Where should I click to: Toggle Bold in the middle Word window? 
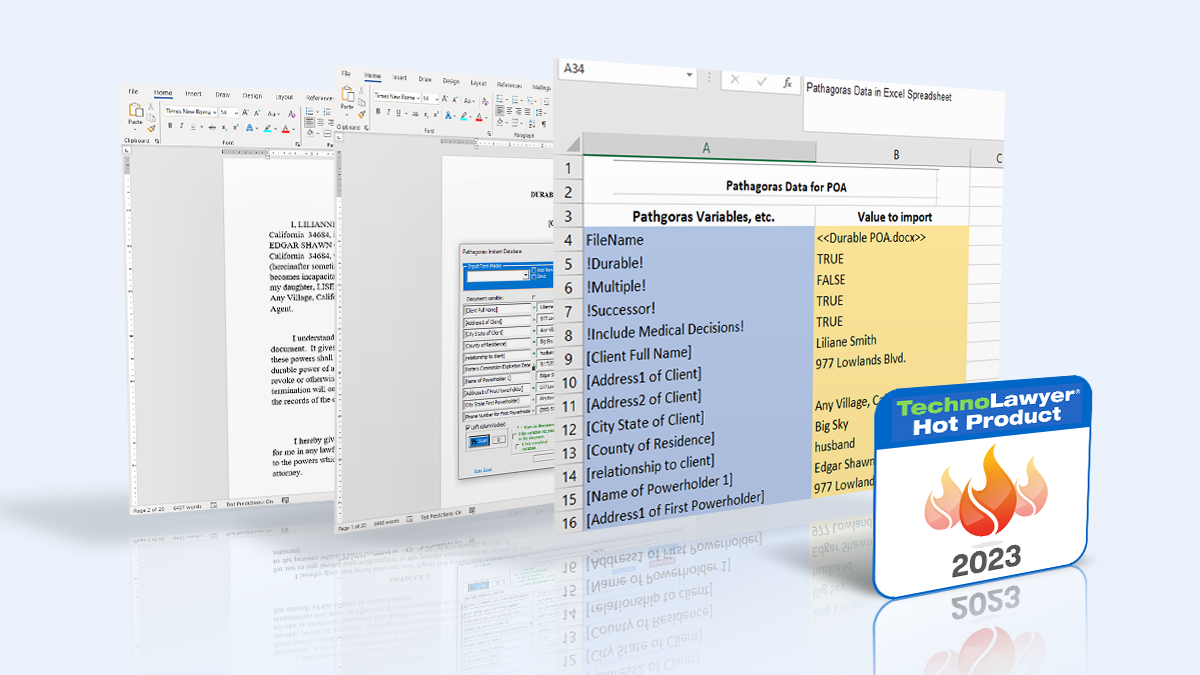point(378,112)
